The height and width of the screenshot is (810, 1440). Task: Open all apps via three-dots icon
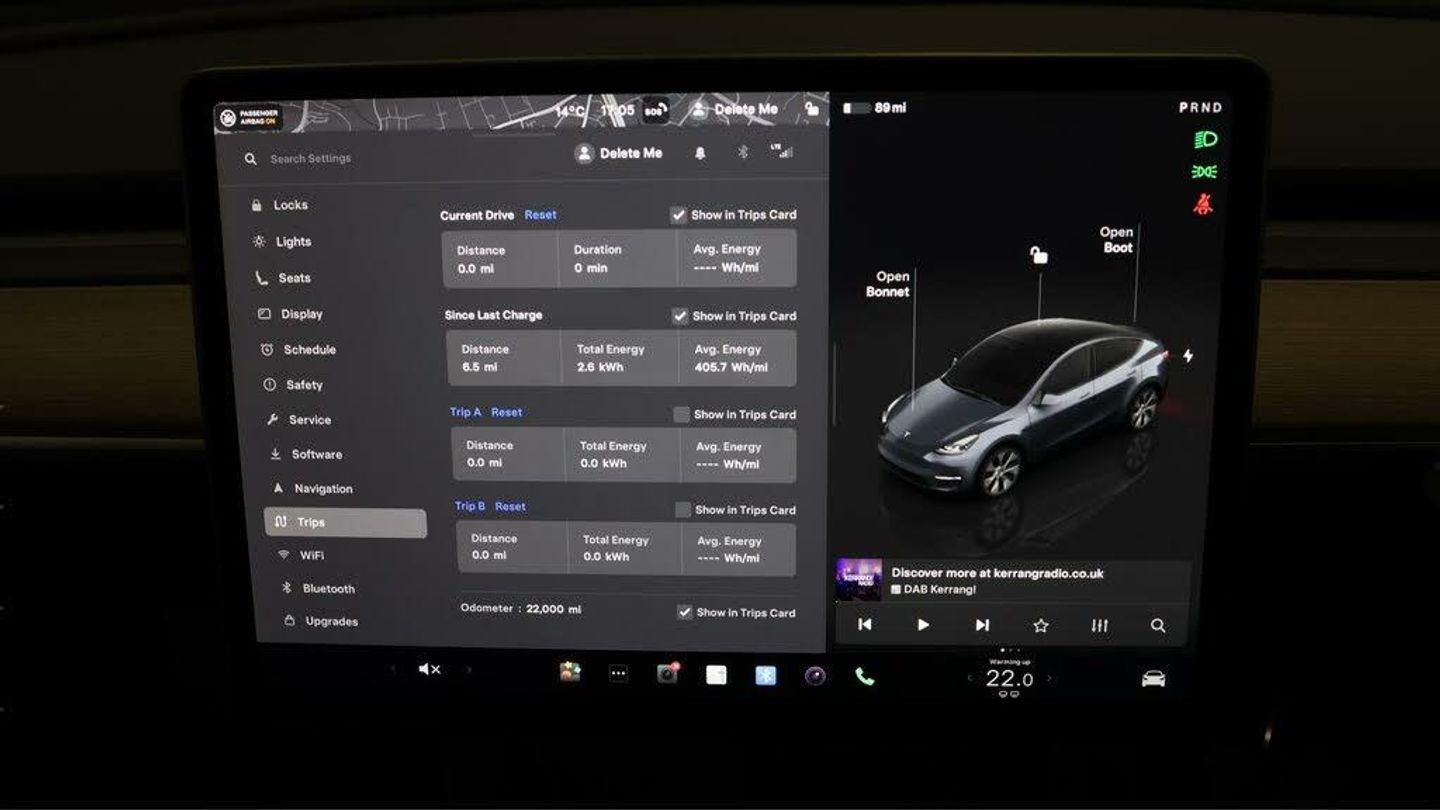click(618, 674)
